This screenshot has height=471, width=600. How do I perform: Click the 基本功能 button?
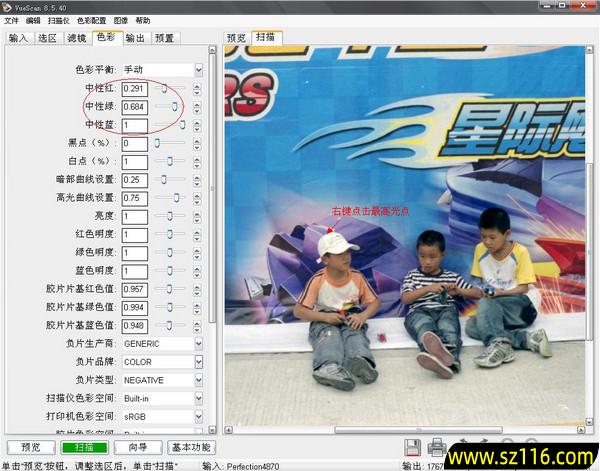pos(190,447)
